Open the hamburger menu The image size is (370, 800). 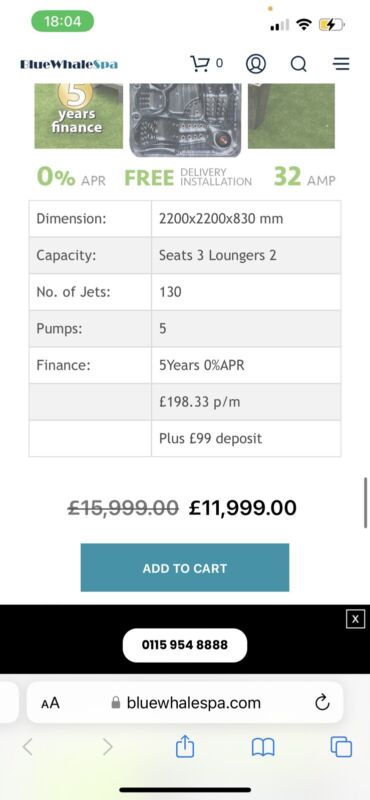pos(341,64)
